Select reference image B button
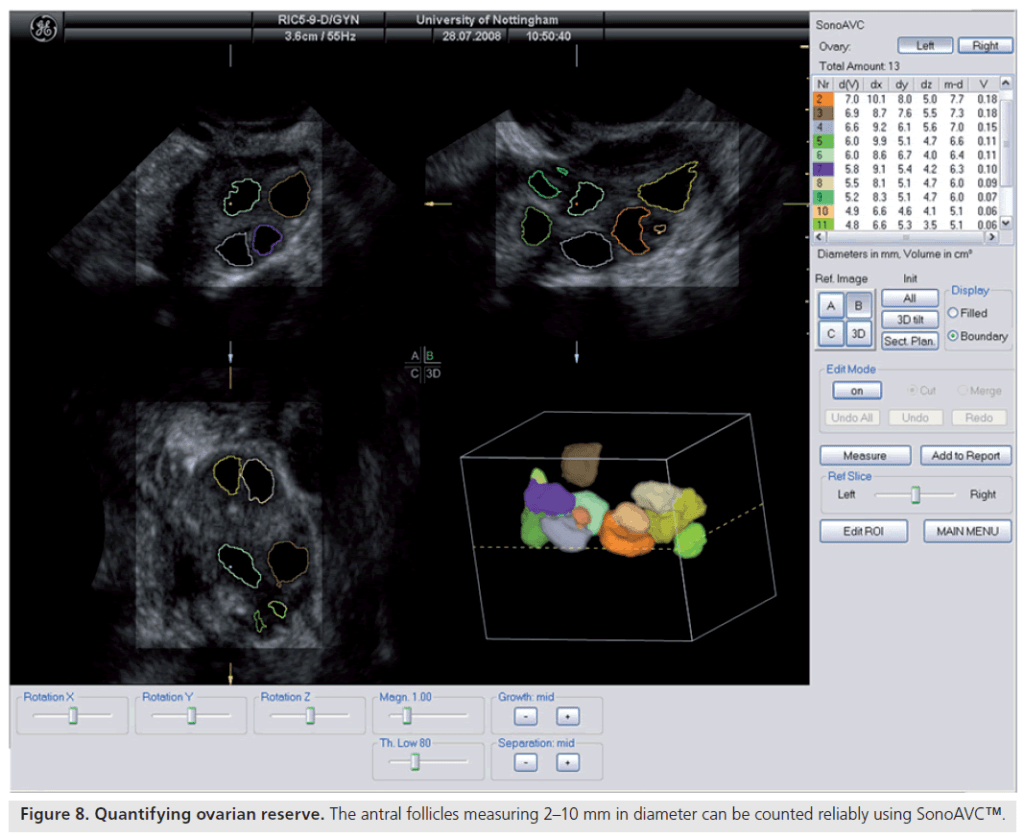 point(858,306)
